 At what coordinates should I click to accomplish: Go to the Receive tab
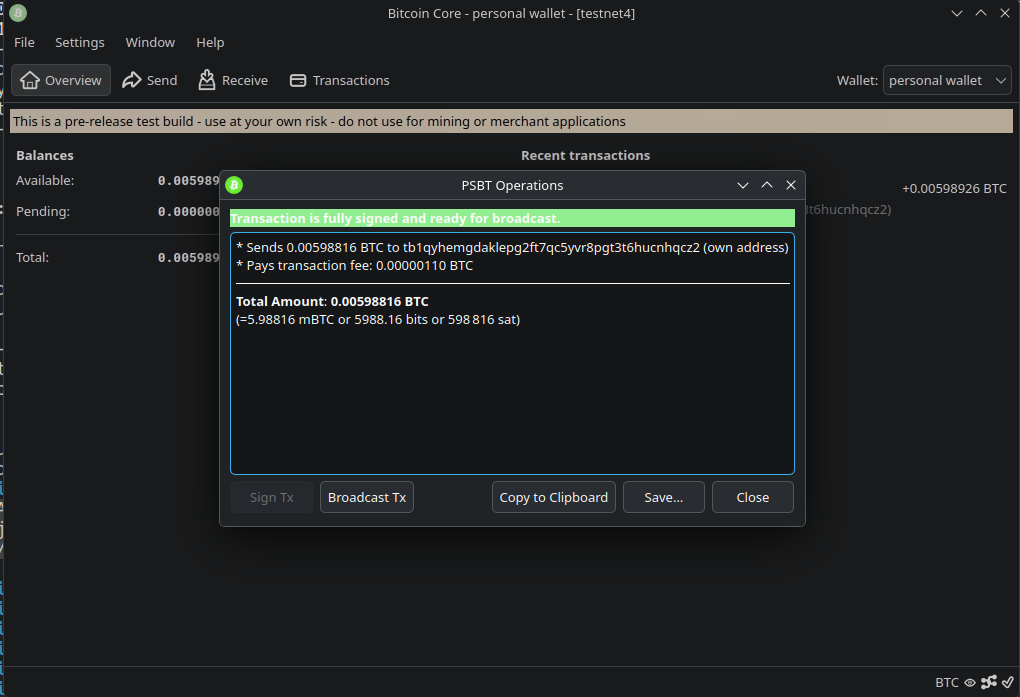(233, 80)
